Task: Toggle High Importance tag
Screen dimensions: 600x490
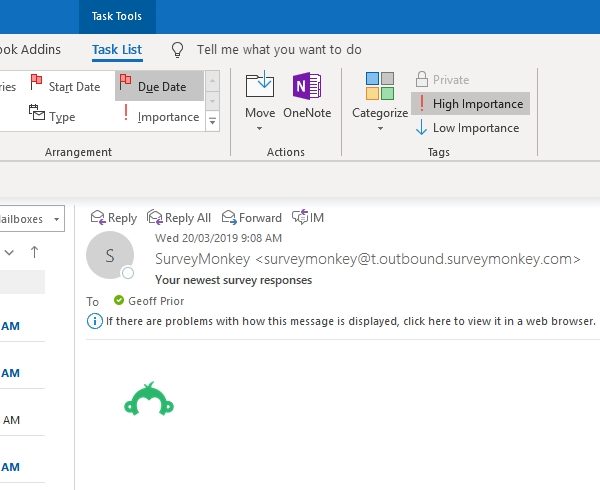Action: point(470,104)
